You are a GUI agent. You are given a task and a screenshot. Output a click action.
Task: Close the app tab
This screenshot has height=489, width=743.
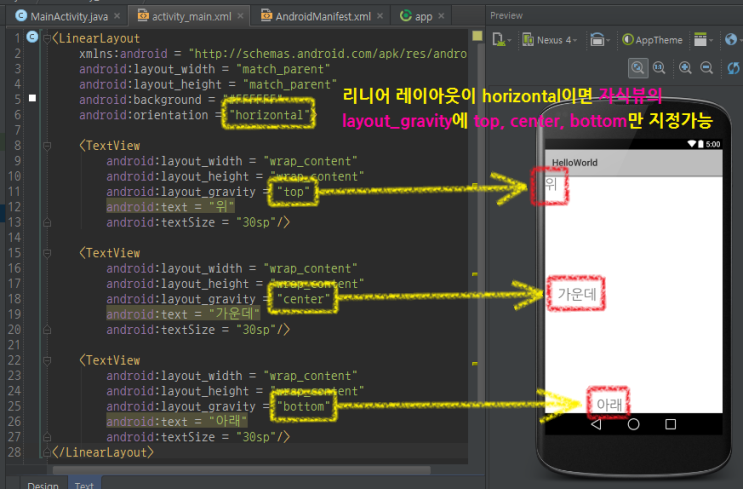point(441,17)
